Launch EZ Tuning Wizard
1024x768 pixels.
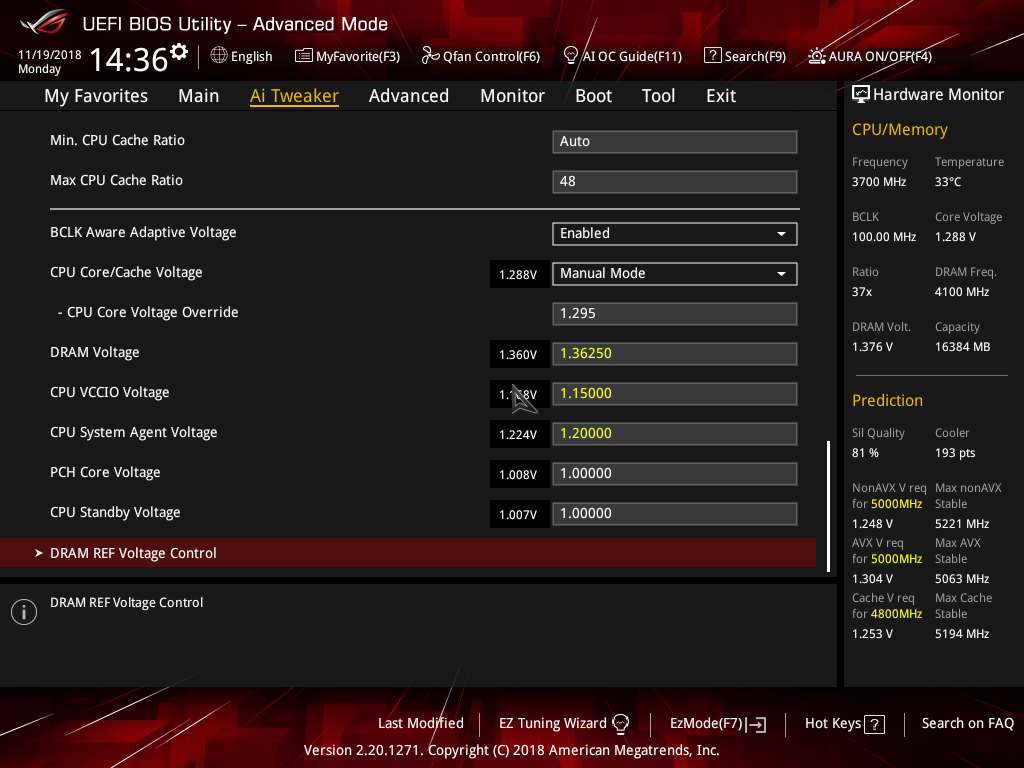click(x=552, y=723)
